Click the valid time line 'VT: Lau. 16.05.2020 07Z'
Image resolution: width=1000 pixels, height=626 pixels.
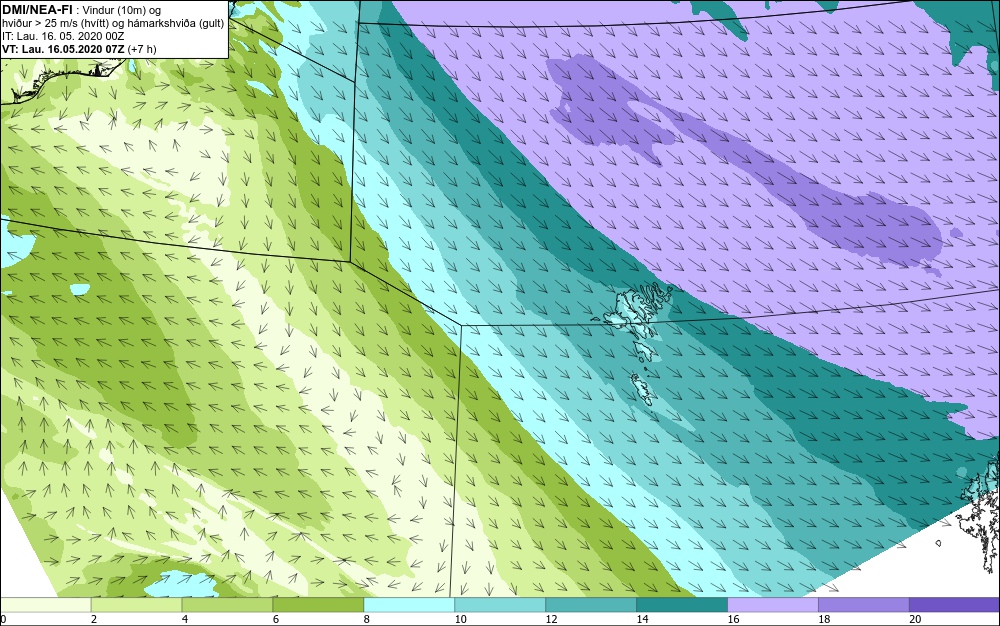[x=64, y=48]
